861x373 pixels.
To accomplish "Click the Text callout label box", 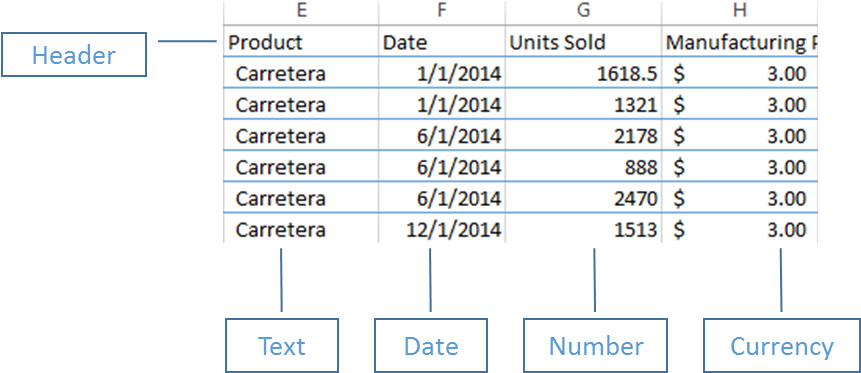I will [282, 346].
